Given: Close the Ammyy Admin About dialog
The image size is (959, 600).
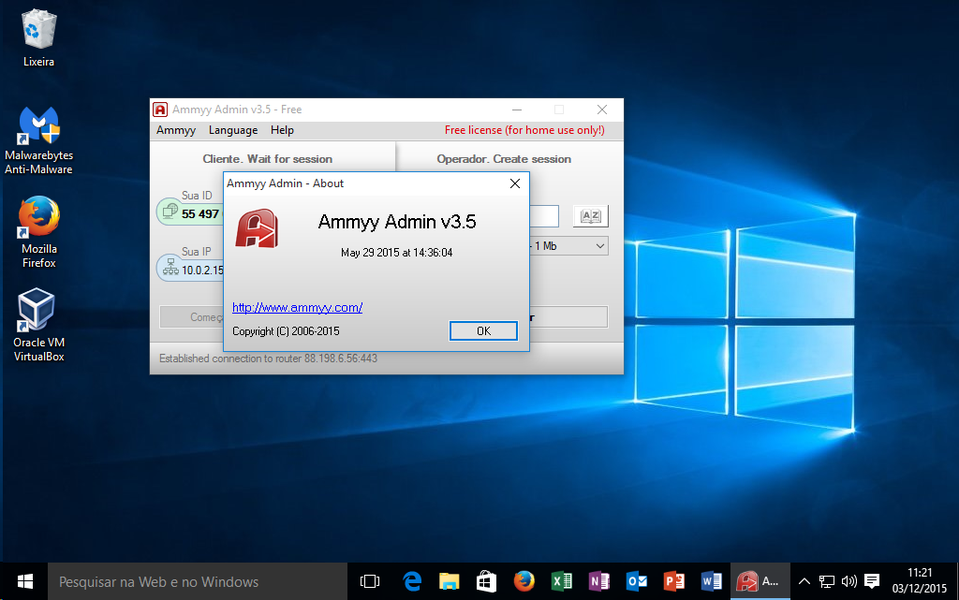Looking at the screenshot, I should point(515,184).
